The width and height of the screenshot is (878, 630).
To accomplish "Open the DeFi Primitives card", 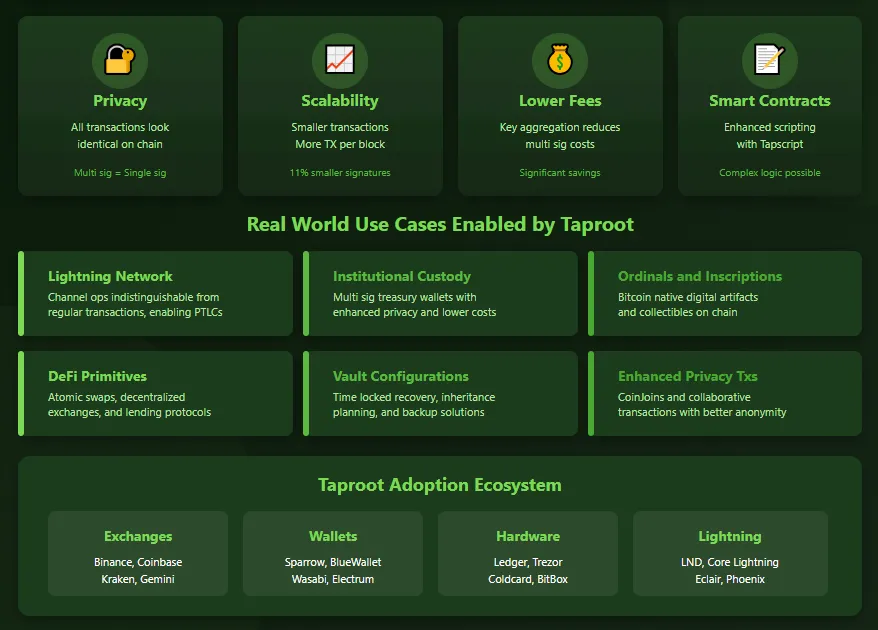I will [155, 393].
